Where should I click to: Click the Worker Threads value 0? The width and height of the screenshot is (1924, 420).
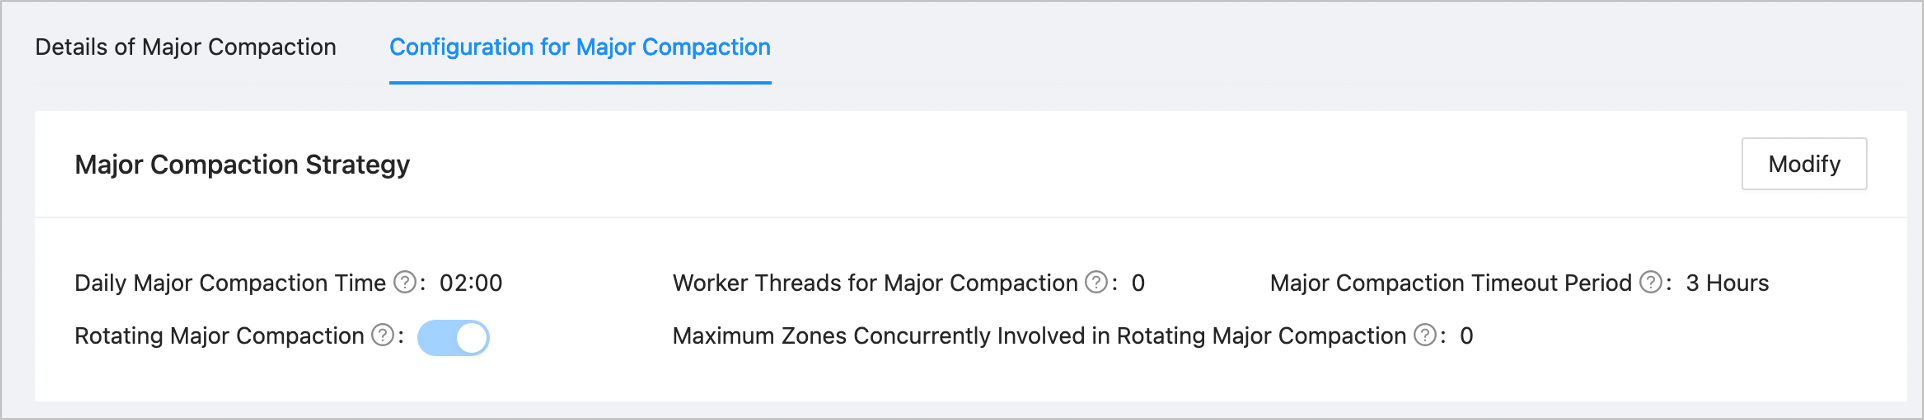tap(1138, 283)
